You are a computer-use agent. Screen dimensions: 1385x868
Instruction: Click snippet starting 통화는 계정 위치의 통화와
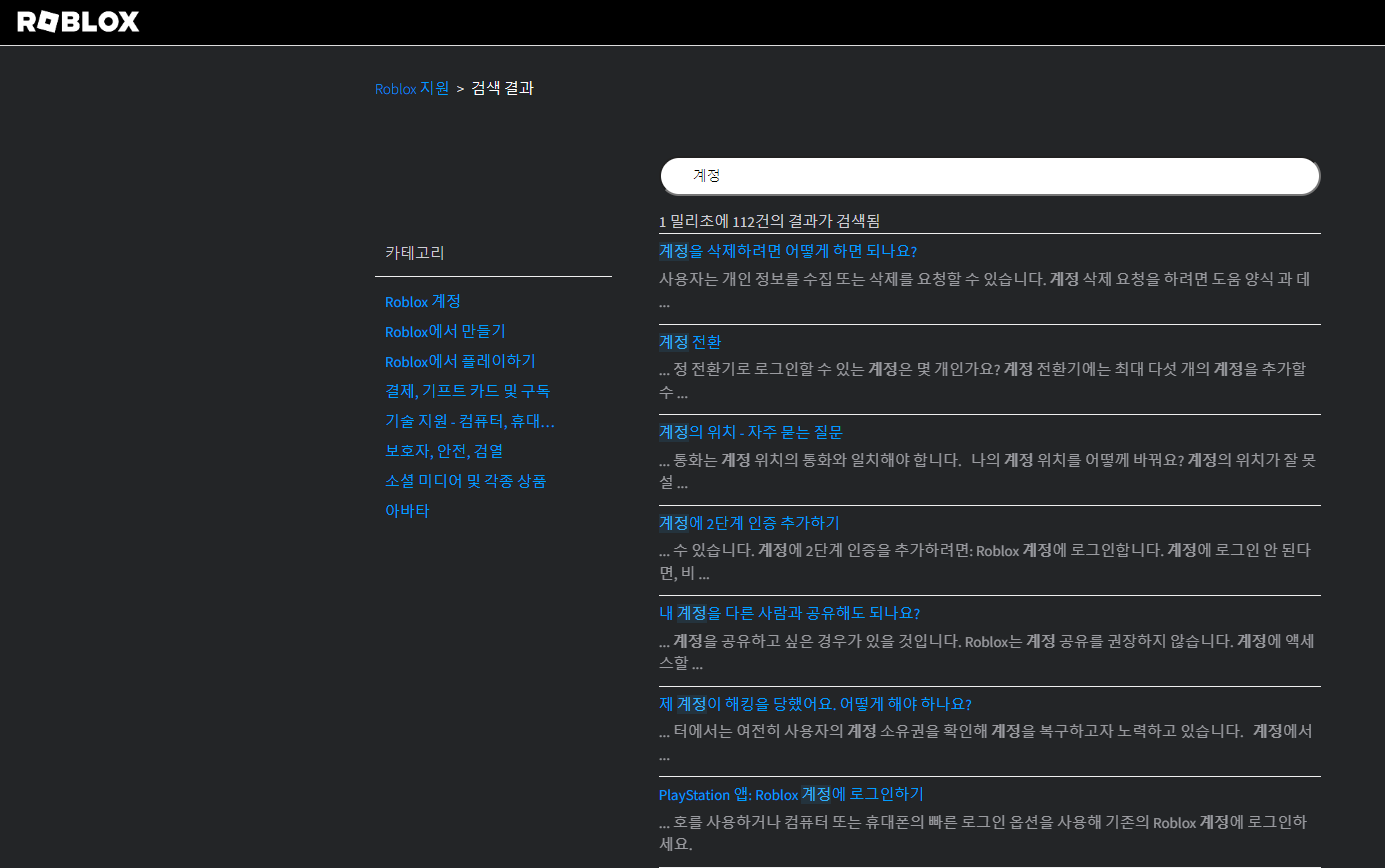click(988, 471)
